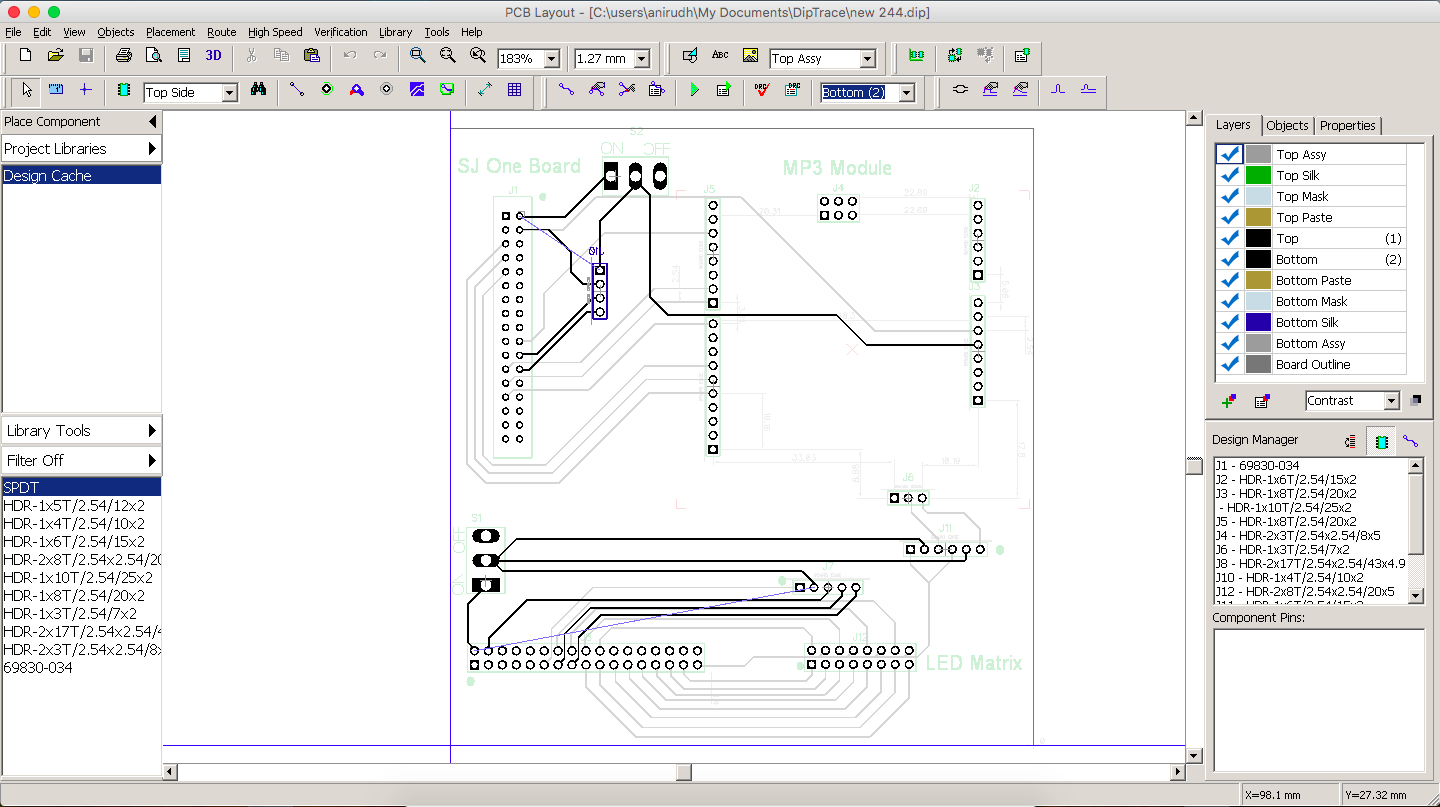The height and width of the screenshot is (807, 1440).
Task: Click the add layer icon below layers list
Action: coord(1229,401)
